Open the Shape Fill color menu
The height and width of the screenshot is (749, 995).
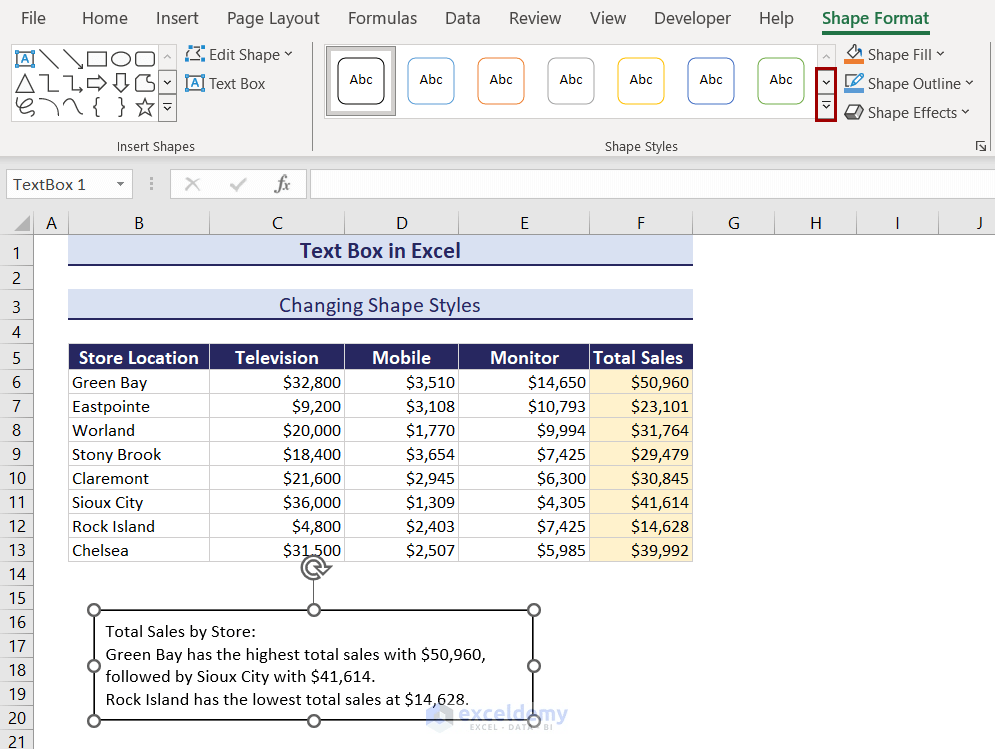tap(895, 54)
